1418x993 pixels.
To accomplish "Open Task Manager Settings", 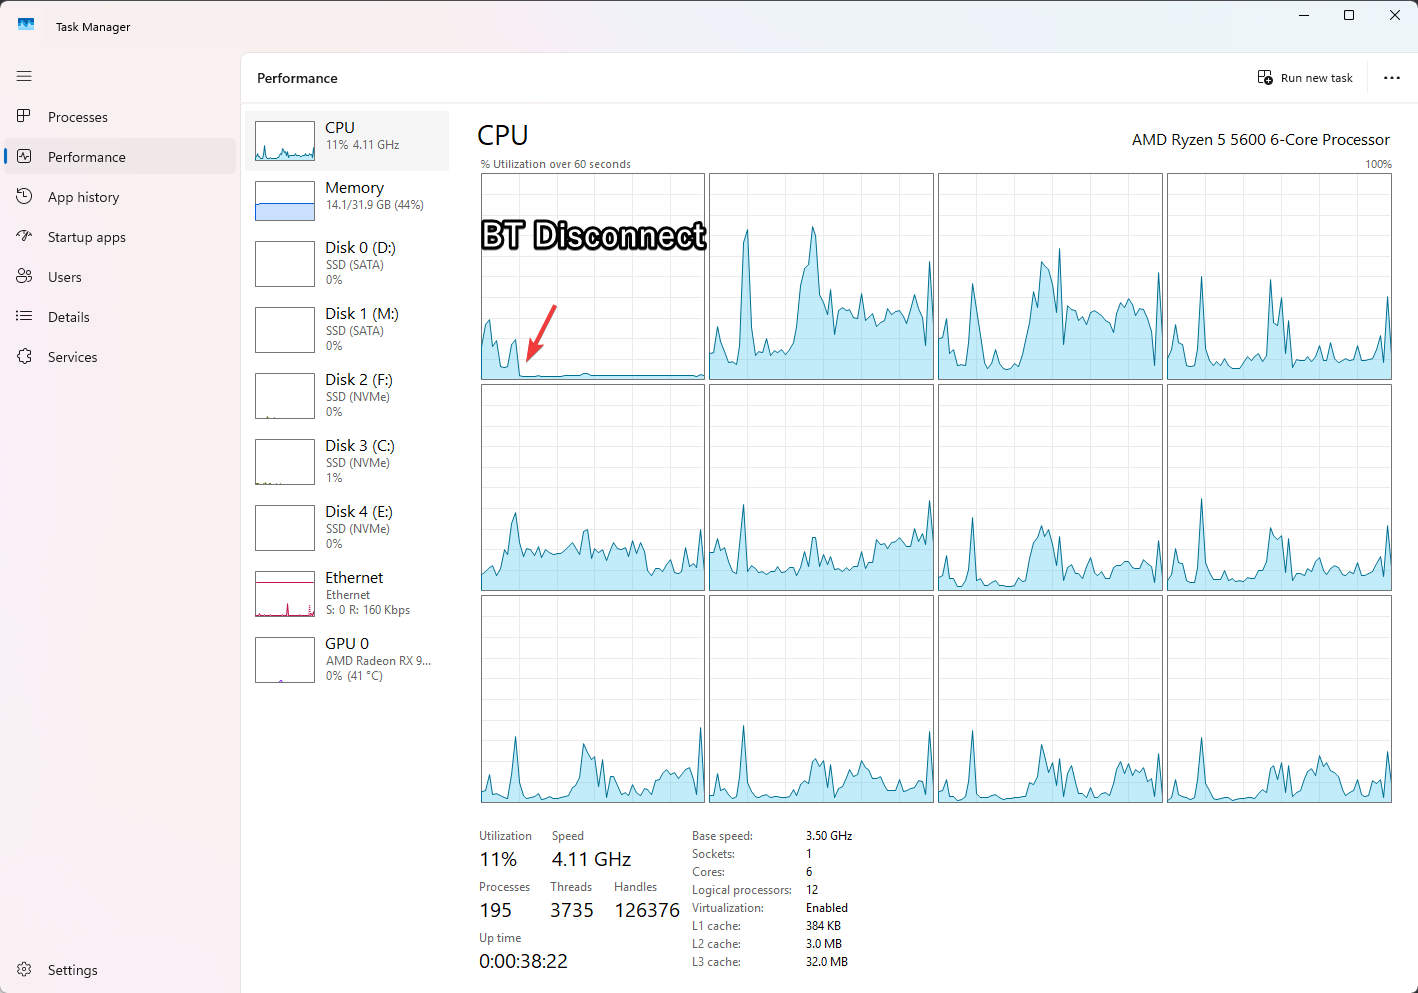I will (x=120, y=970).
